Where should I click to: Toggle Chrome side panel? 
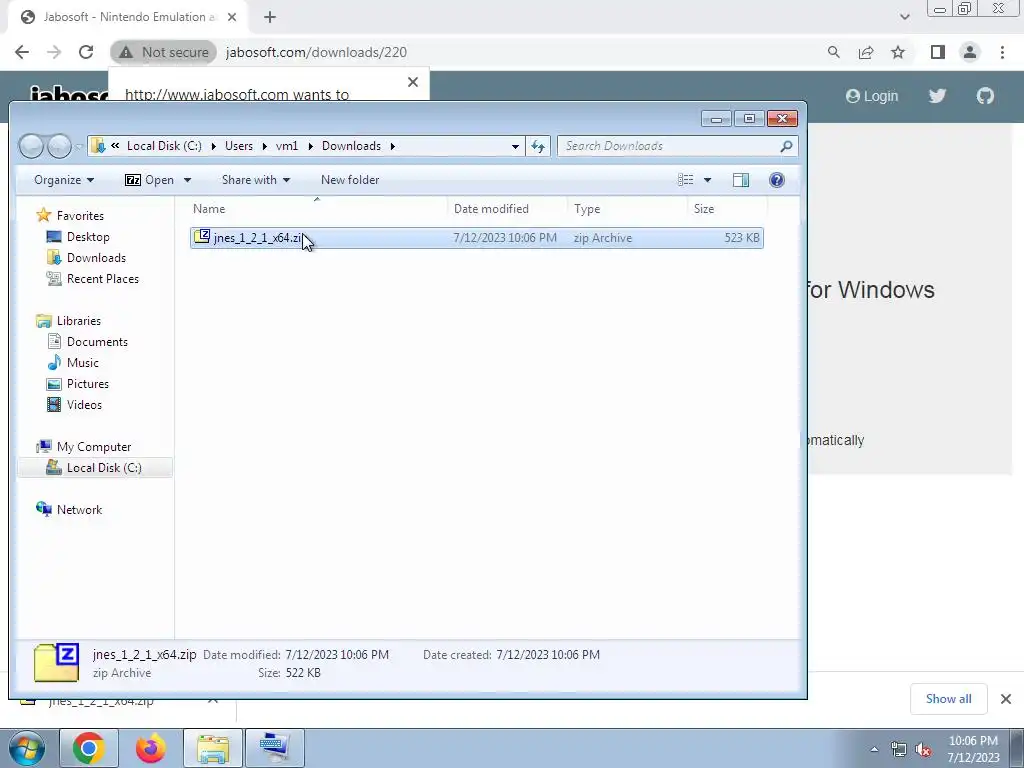[938, 52]
